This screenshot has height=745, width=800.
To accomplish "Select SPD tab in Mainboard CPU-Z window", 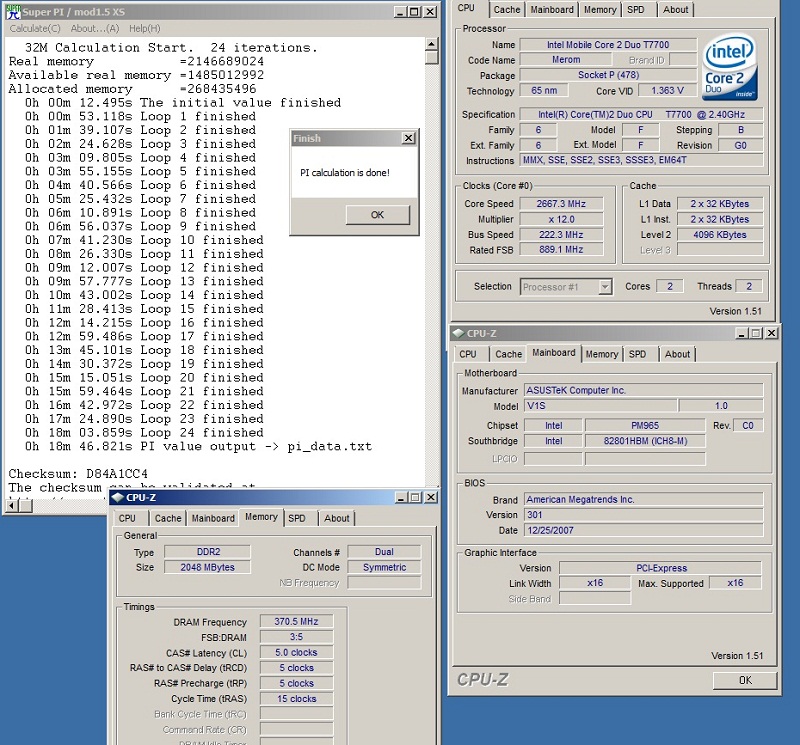I will click(637, 354).
